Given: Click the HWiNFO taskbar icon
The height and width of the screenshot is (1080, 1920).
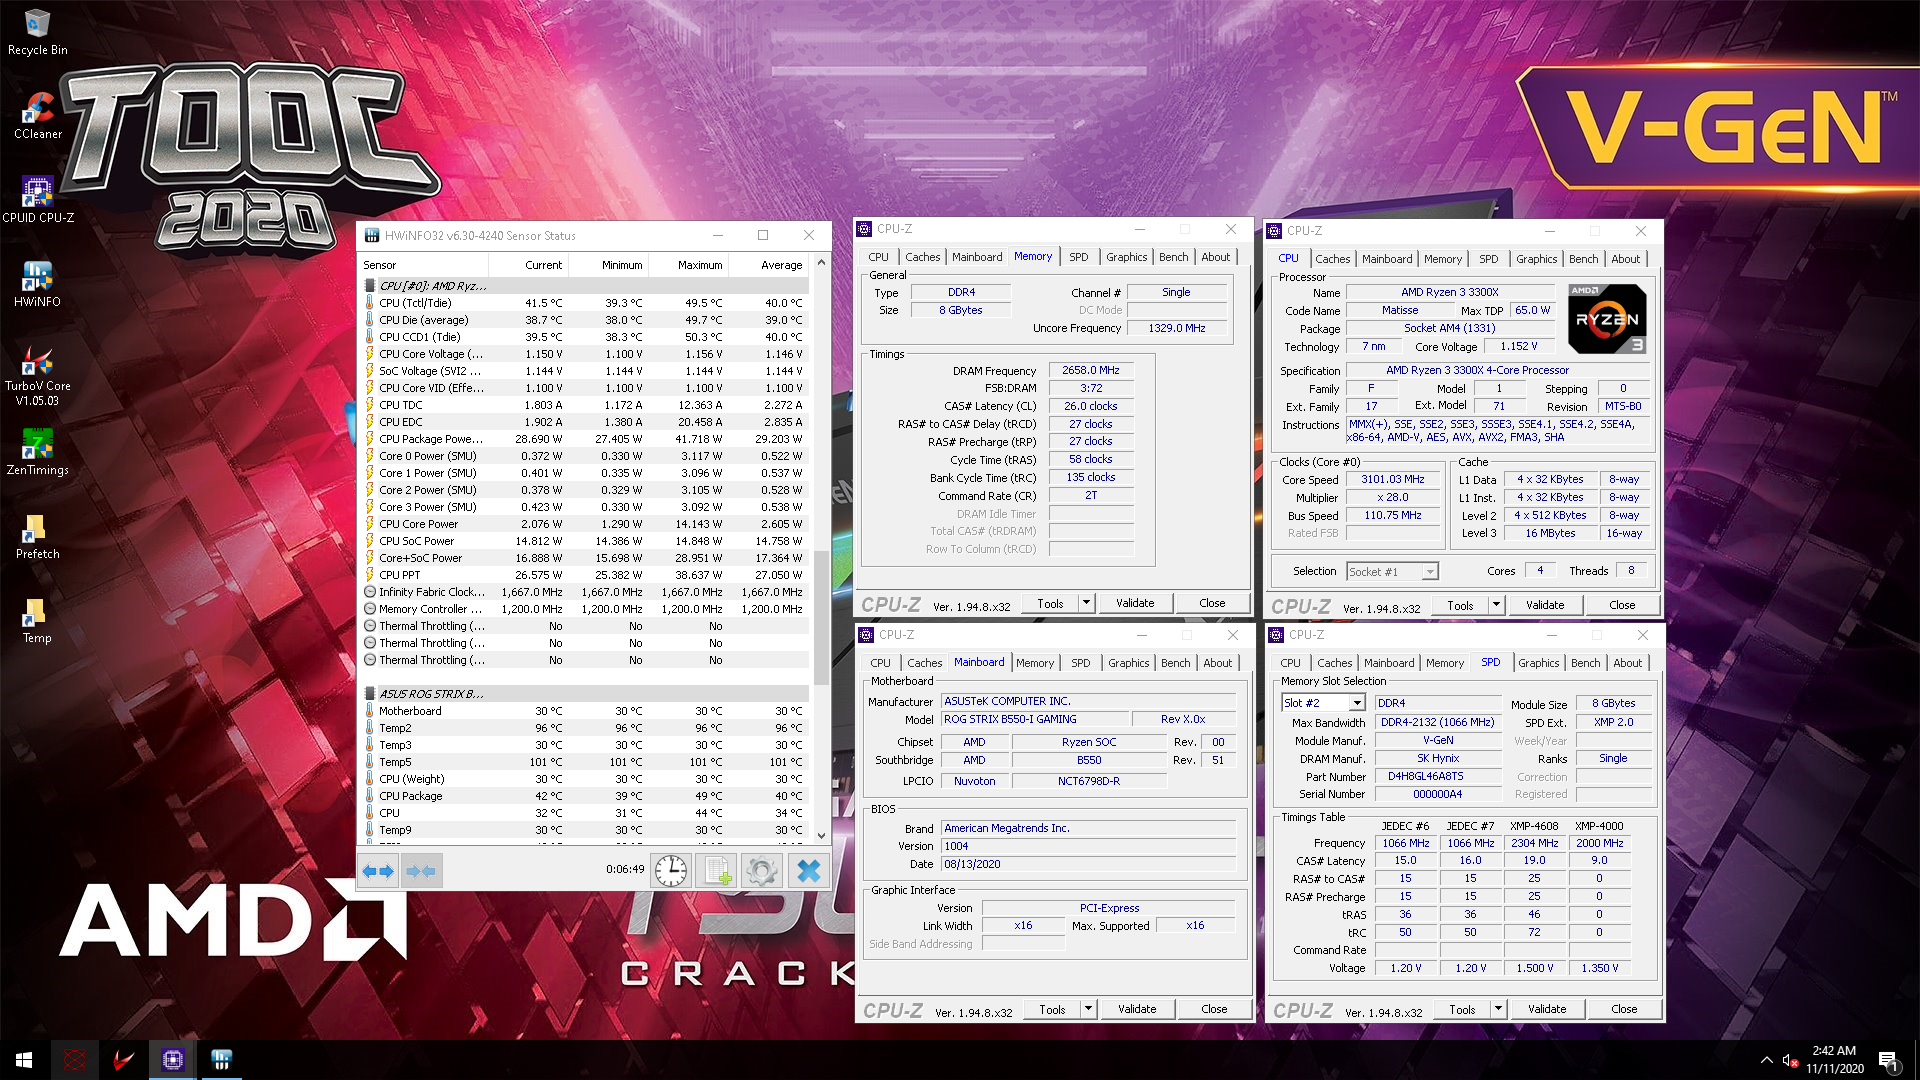Looking at the screenshot, I should 221,1060.
